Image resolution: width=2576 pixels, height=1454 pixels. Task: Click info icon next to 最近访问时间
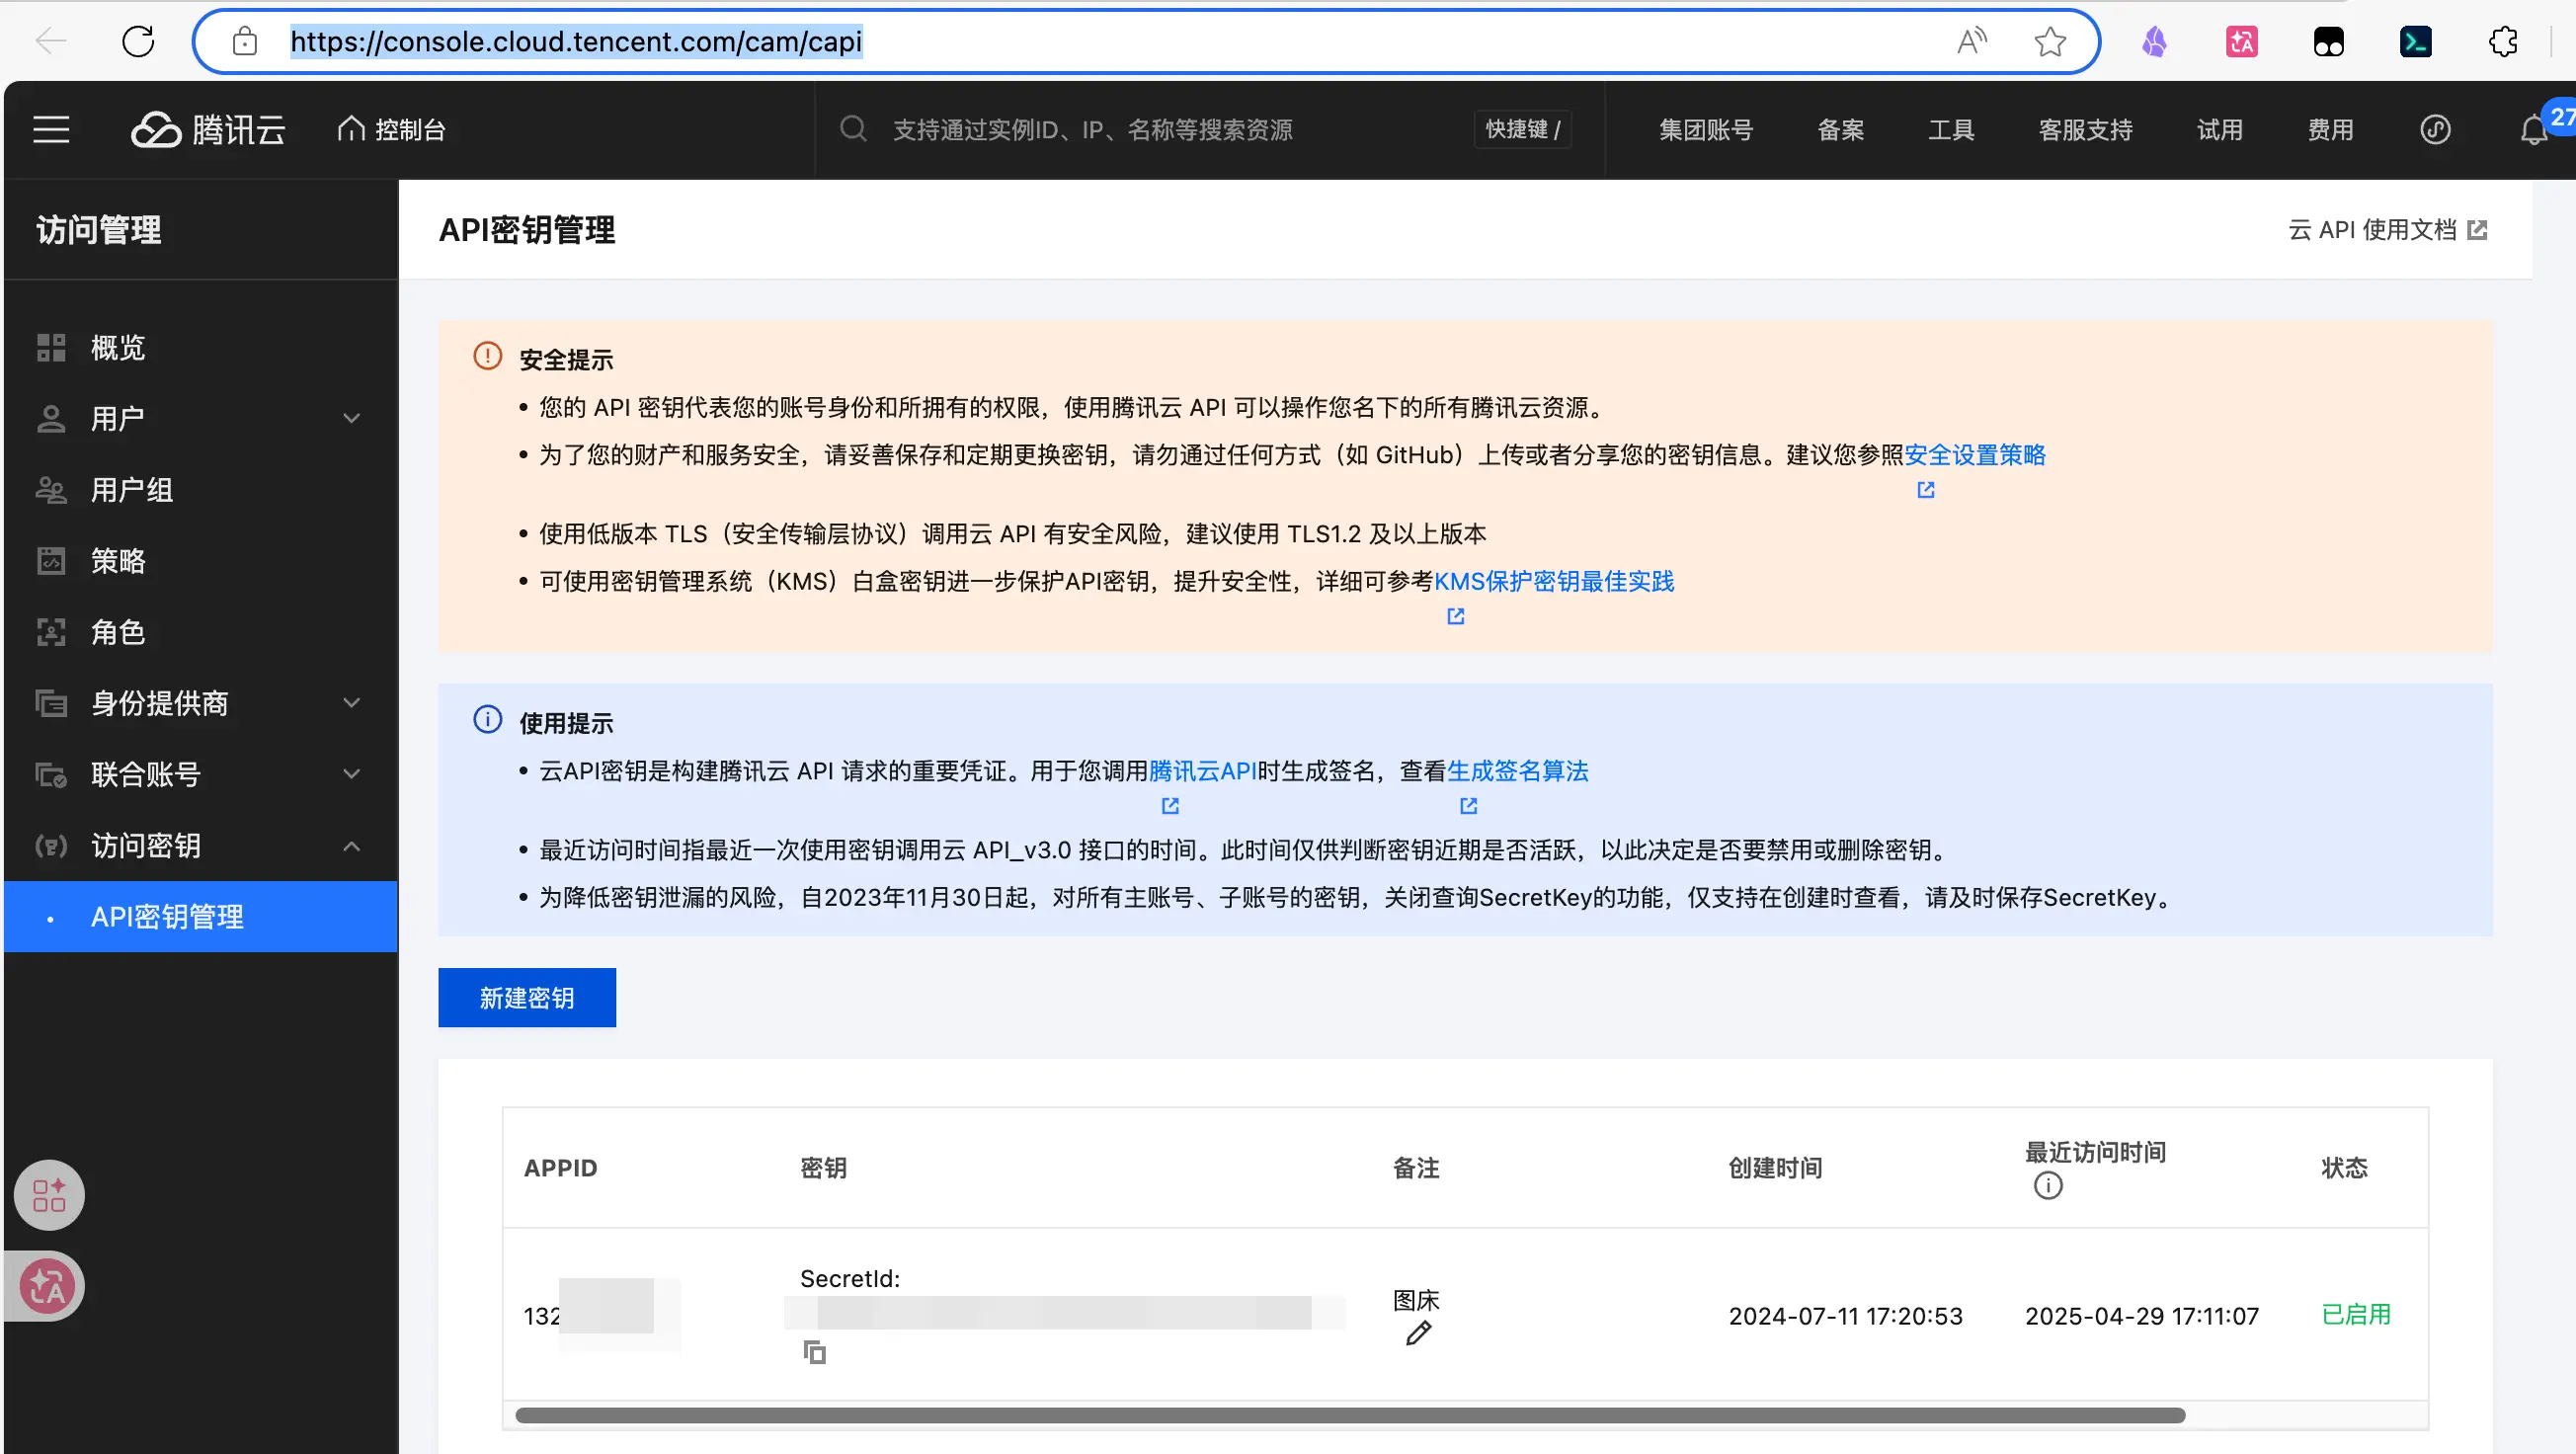2047,1186
